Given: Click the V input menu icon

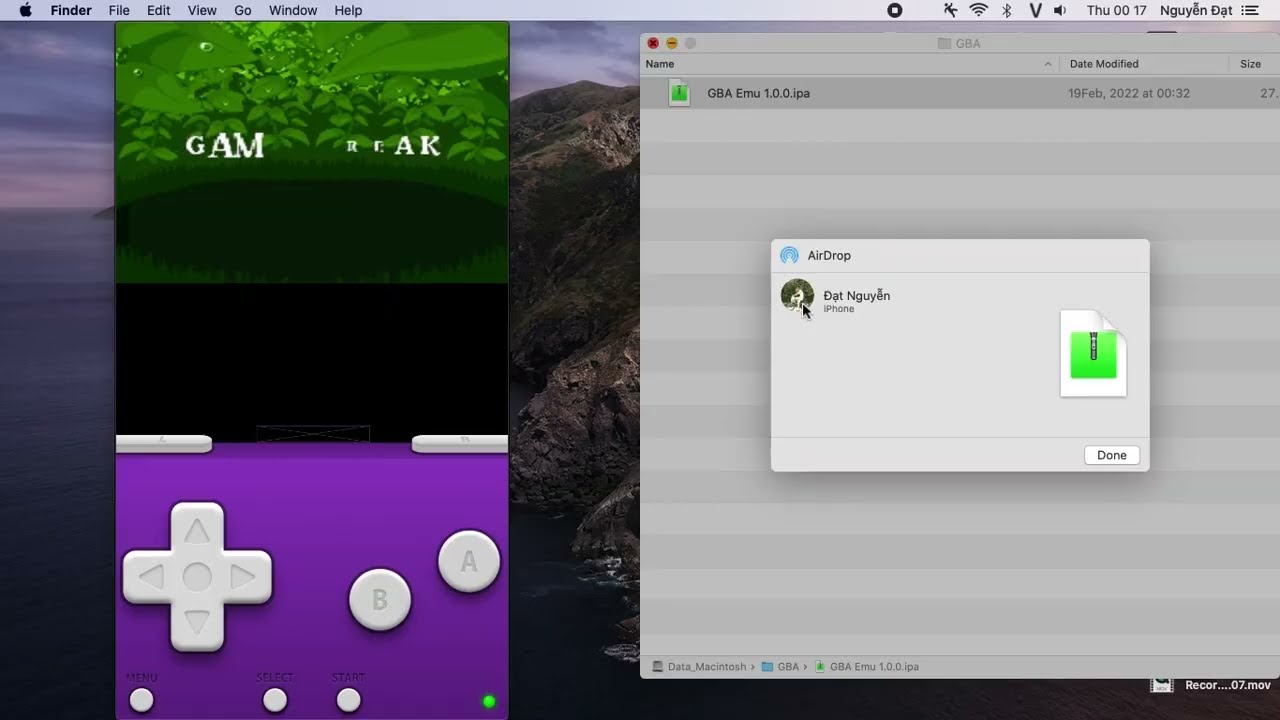Looking at the screenshot, I should [1035, 10].
